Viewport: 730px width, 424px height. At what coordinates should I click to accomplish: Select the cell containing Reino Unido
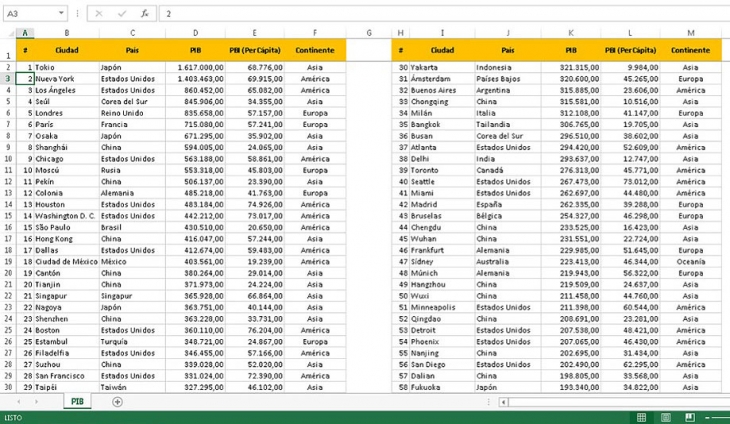132,113
